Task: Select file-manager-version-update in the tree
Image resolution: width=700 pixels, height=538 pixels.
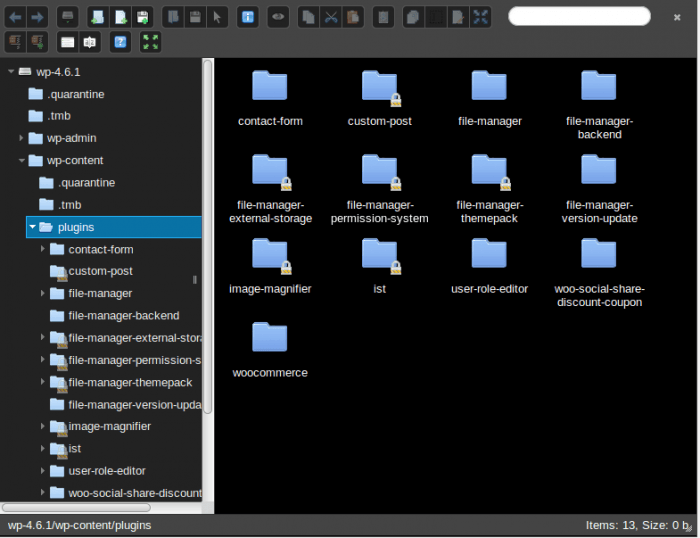Action: (125, 405)
